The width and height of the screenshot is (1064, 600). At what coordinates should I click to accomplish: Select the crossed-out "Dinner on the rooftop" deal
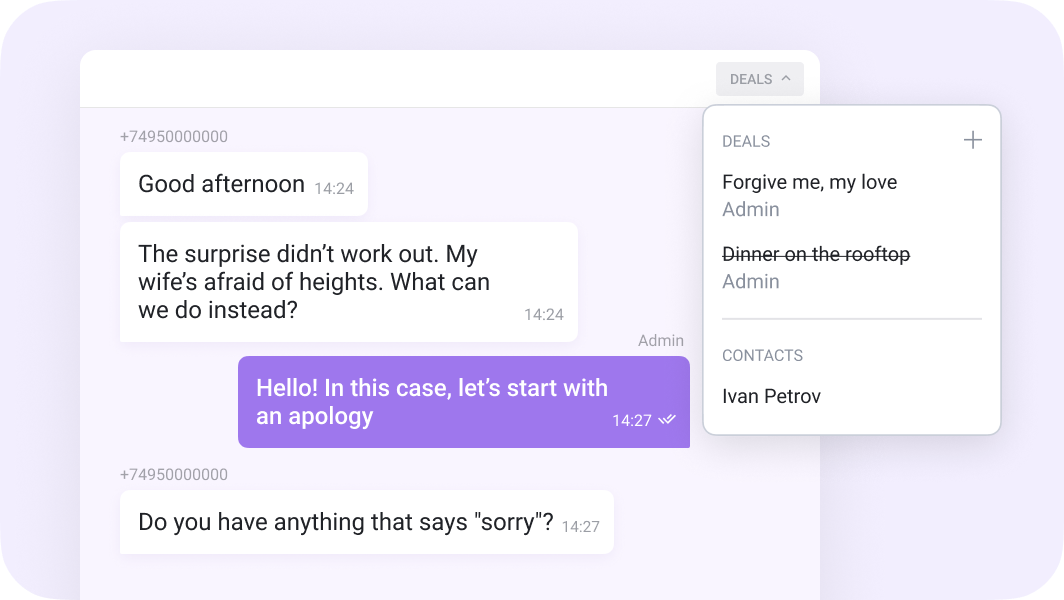pyautogui.click(x=816, y=254)
